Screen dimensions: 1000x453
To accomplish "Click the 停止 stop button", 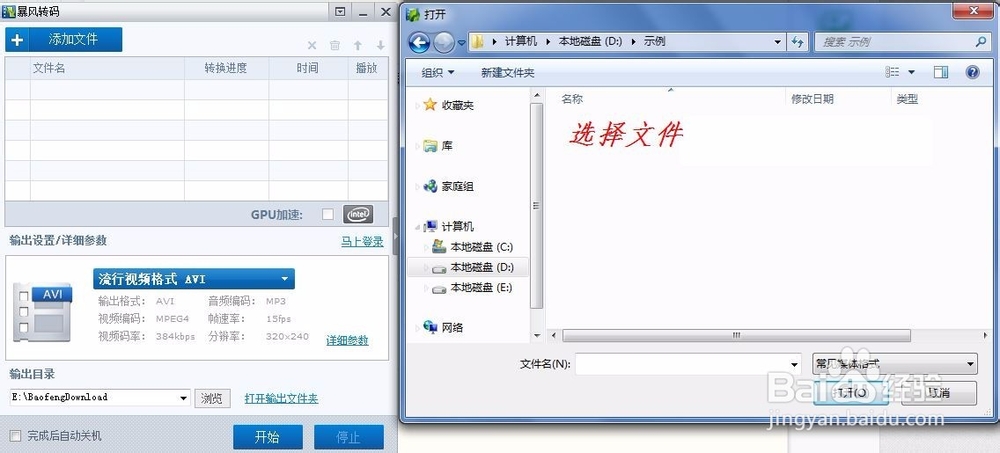I will tap(349, 437).
